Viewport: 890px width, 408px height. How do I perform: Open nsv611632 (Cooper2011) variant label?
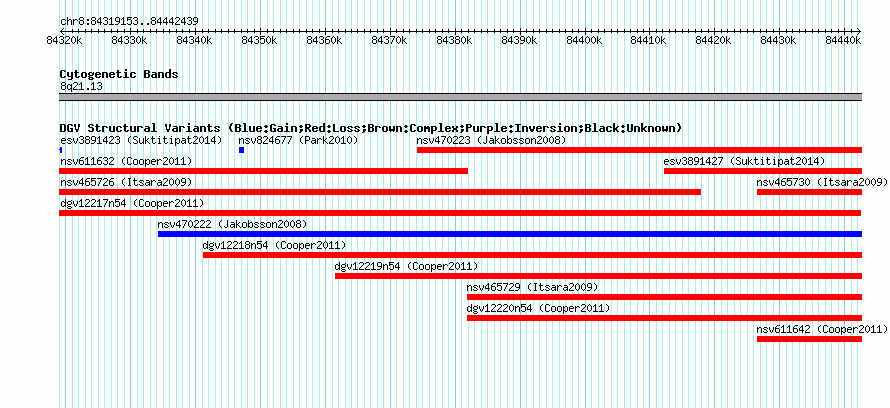[x=126, y=161]
